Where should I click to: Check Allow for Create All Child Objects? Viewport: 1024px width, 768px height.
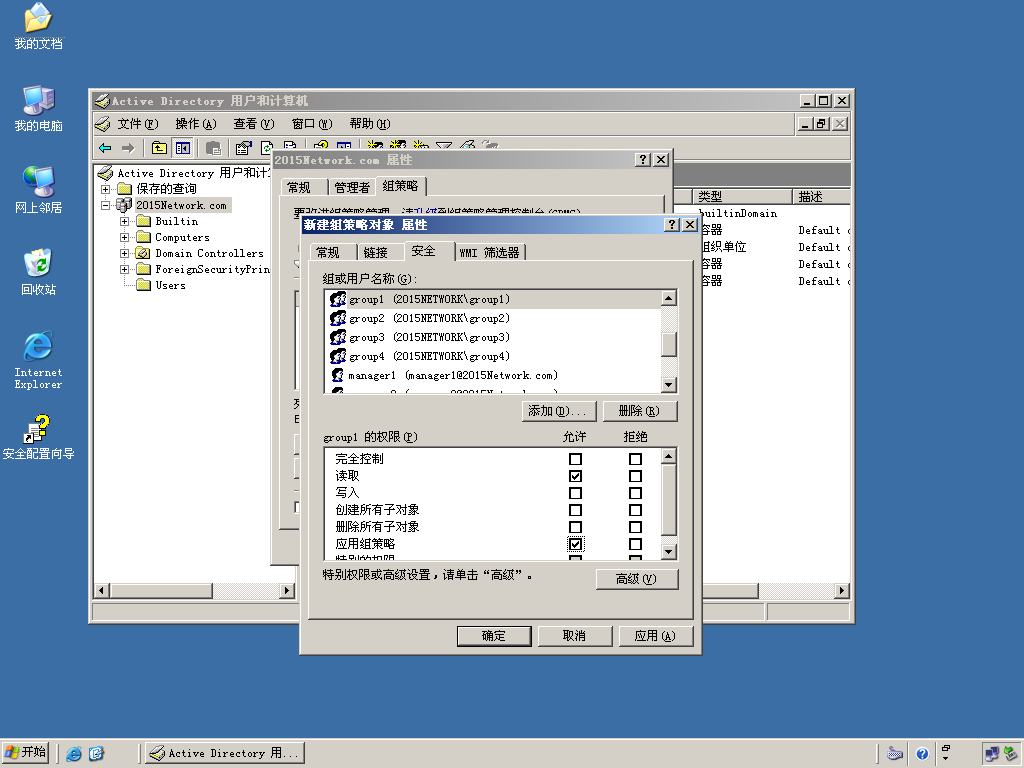click(575, 510)
